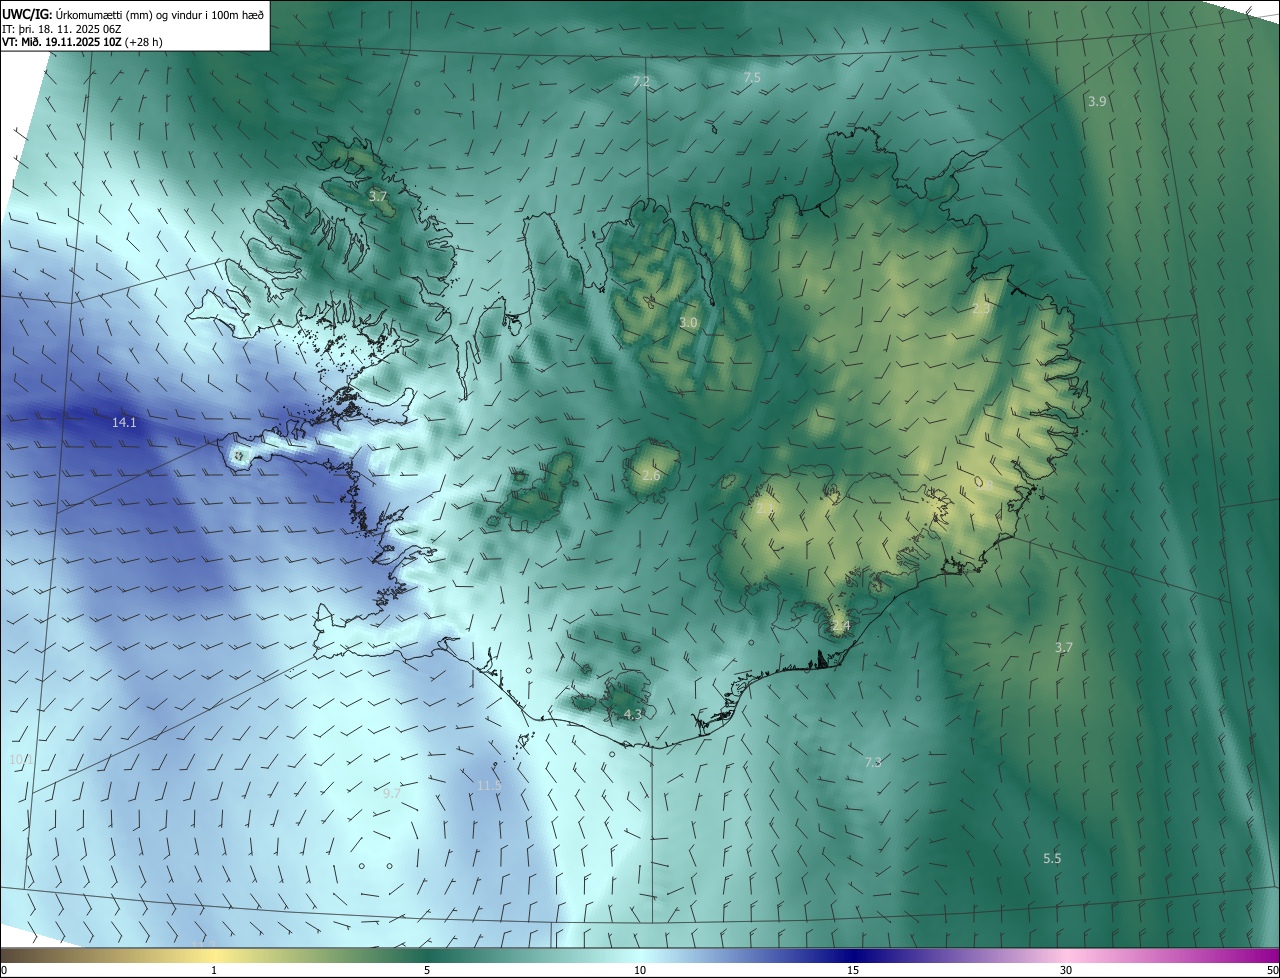1280x978 pixels.
Task: Click the colorbar tick label 0
Action: point(4,970)
